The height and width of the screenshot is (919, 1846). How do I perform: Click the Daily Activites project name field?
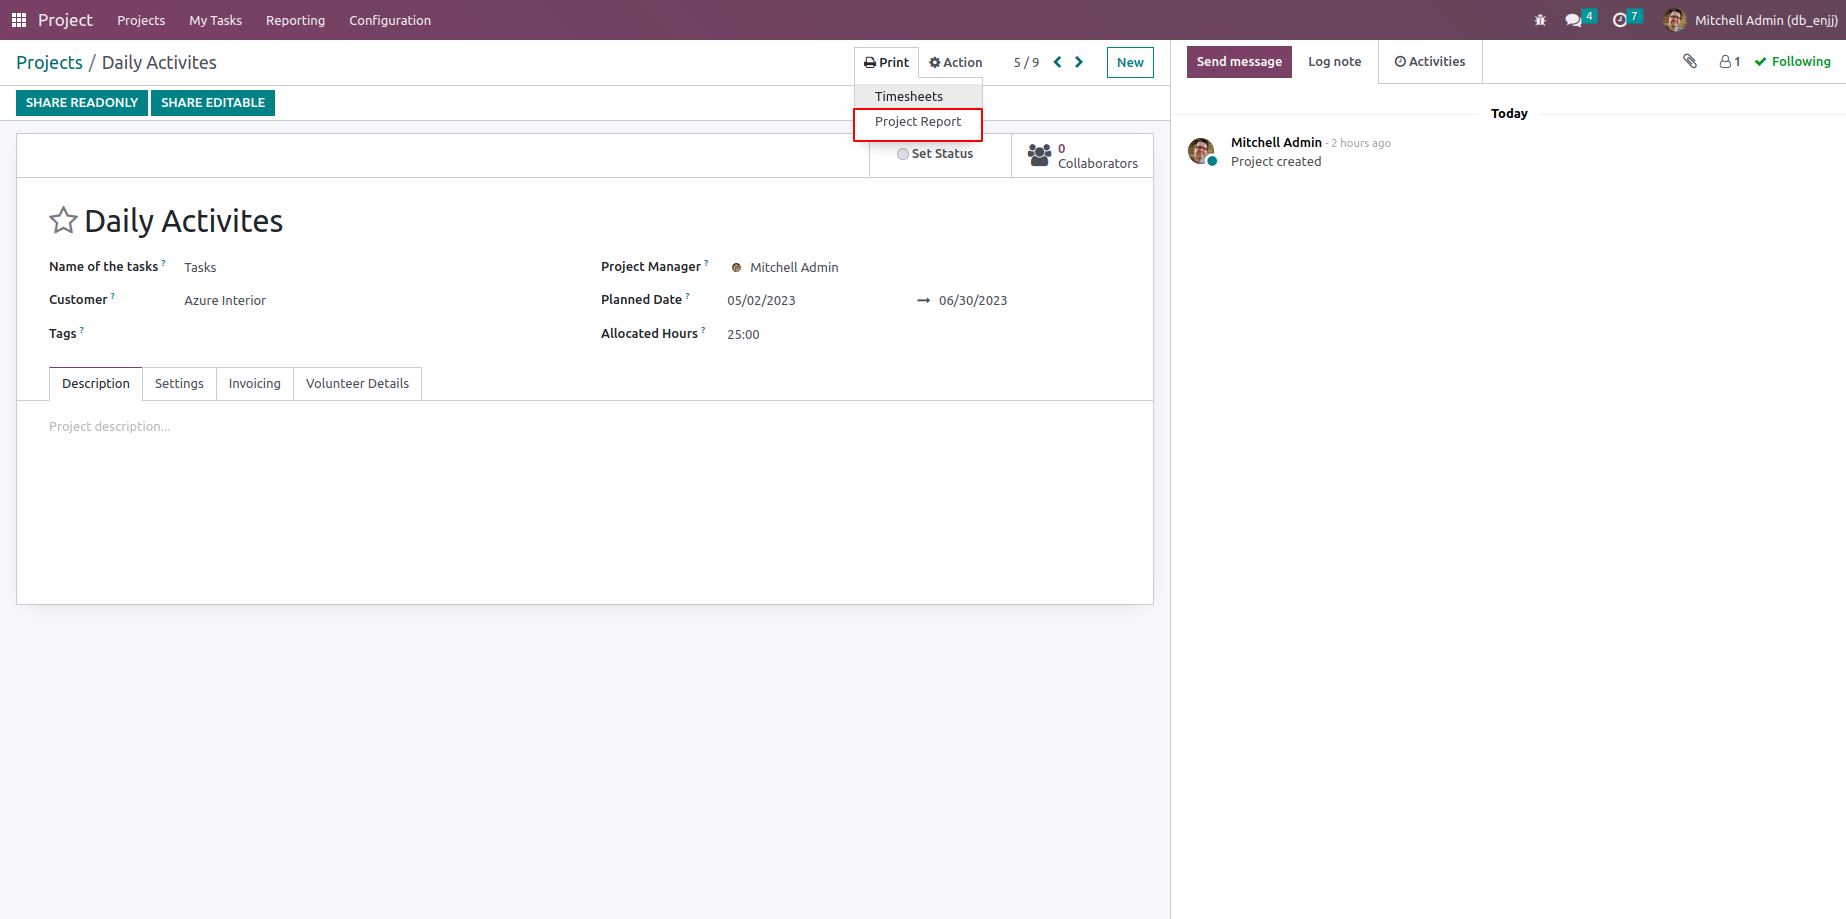(184, 221)
